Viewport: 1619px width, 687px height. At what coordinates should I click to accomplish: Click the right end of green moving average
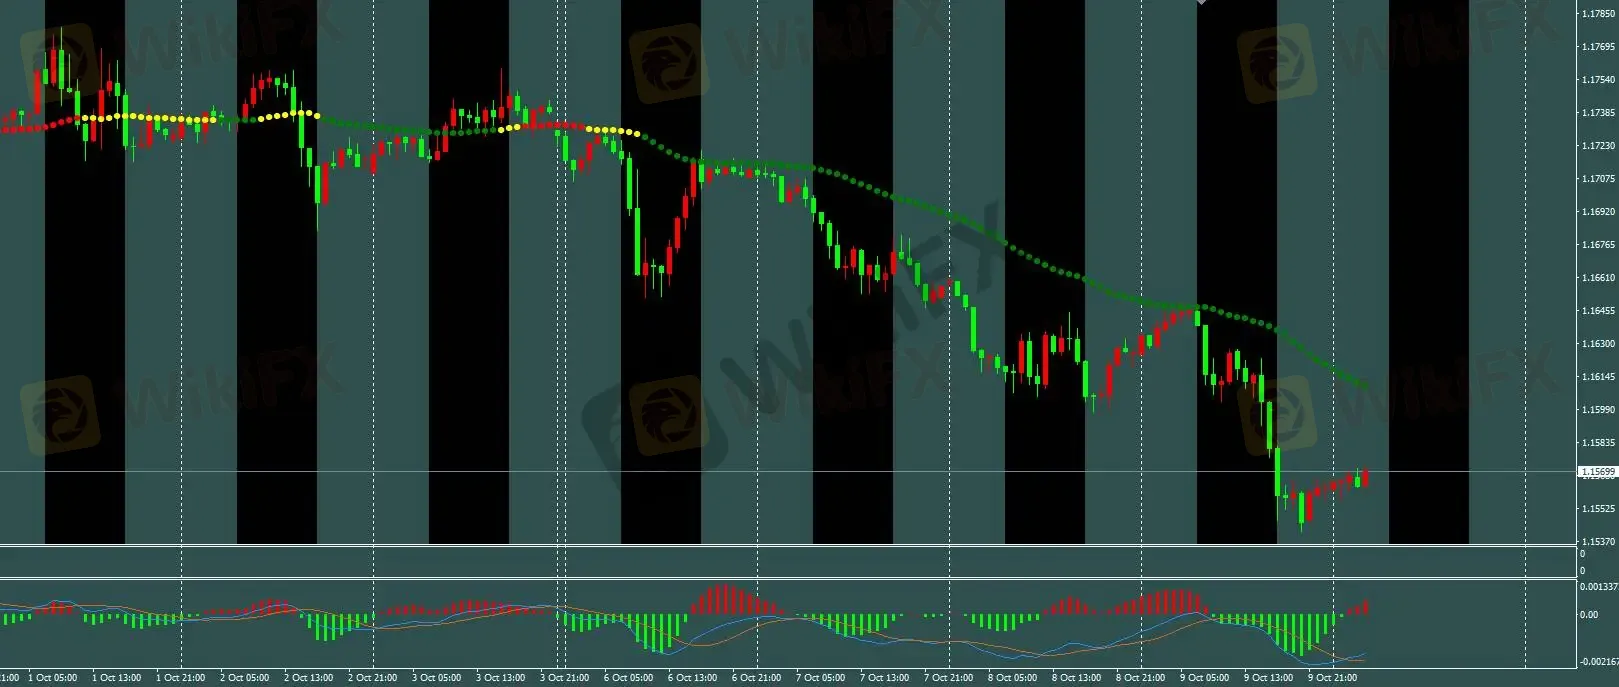1364,385
